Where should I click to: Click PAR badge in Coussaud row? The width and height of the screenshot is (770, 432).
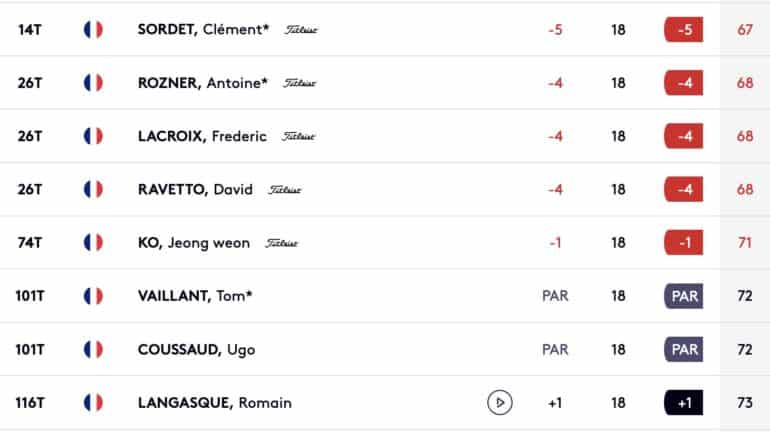click(684, 350)
